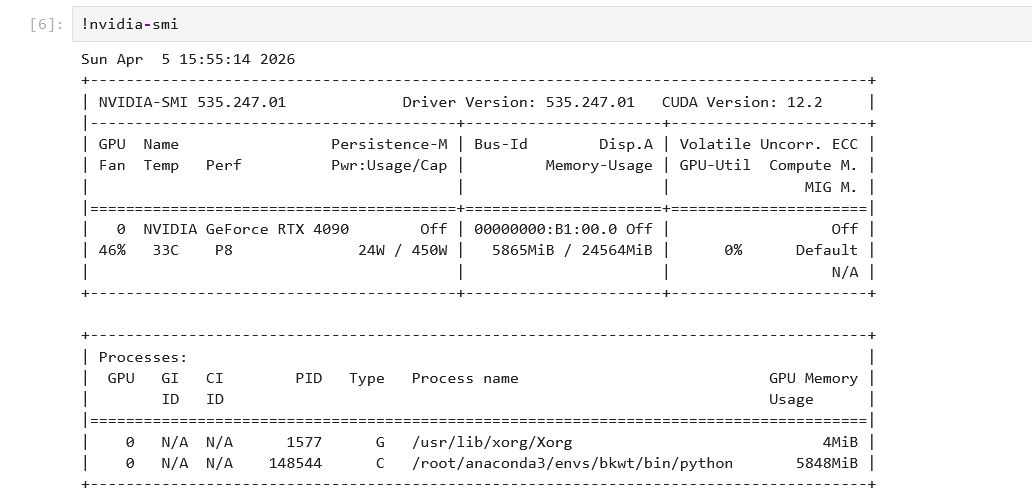
Task: Click the CUDA Version: 12.2 text
Action: tap(742, 102)
